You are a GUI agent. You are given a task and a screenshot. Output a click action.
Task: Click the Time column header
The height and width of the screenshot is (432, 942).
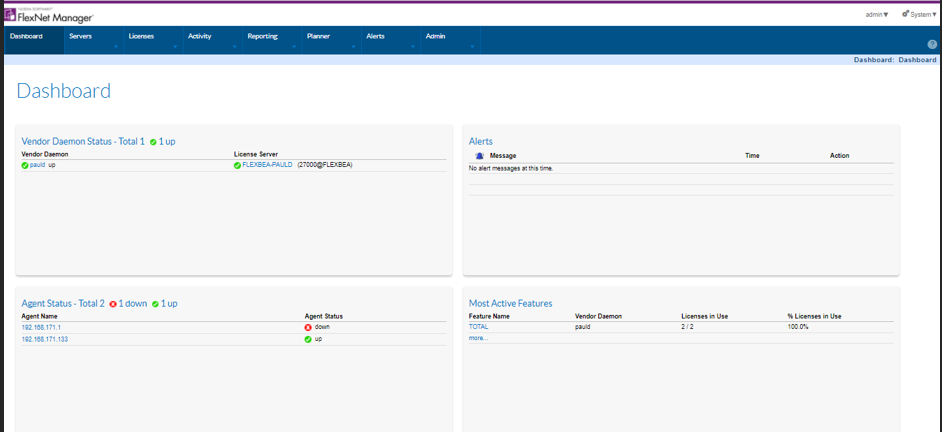[x=752, y=156]
